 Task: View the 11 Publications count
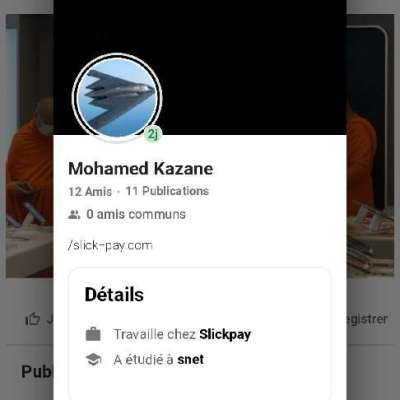click(x=167, y=191)
